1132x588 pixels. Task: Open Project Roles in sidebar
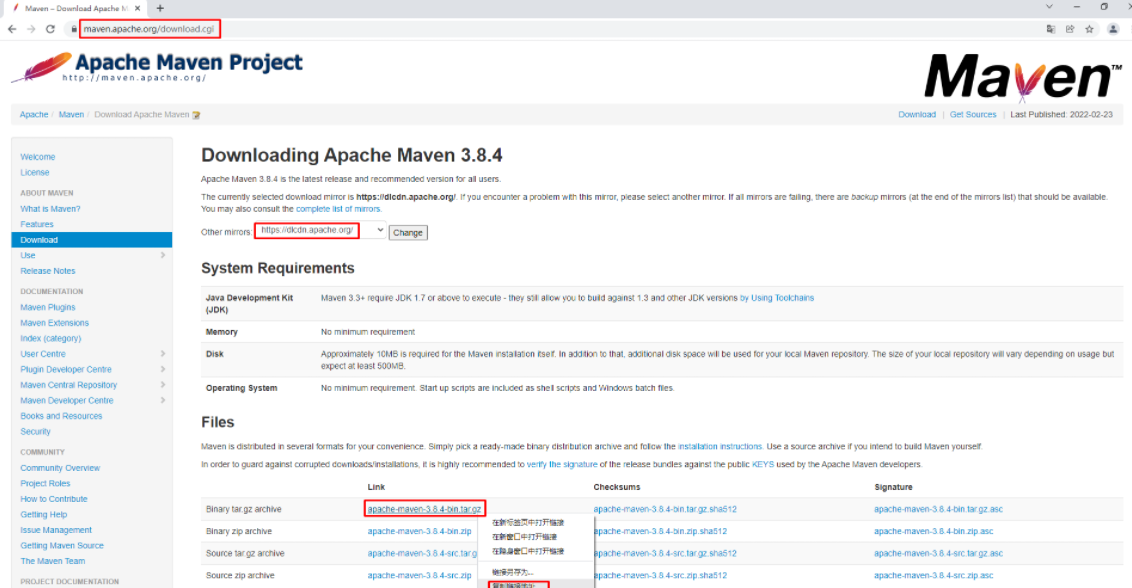point(45,483)
